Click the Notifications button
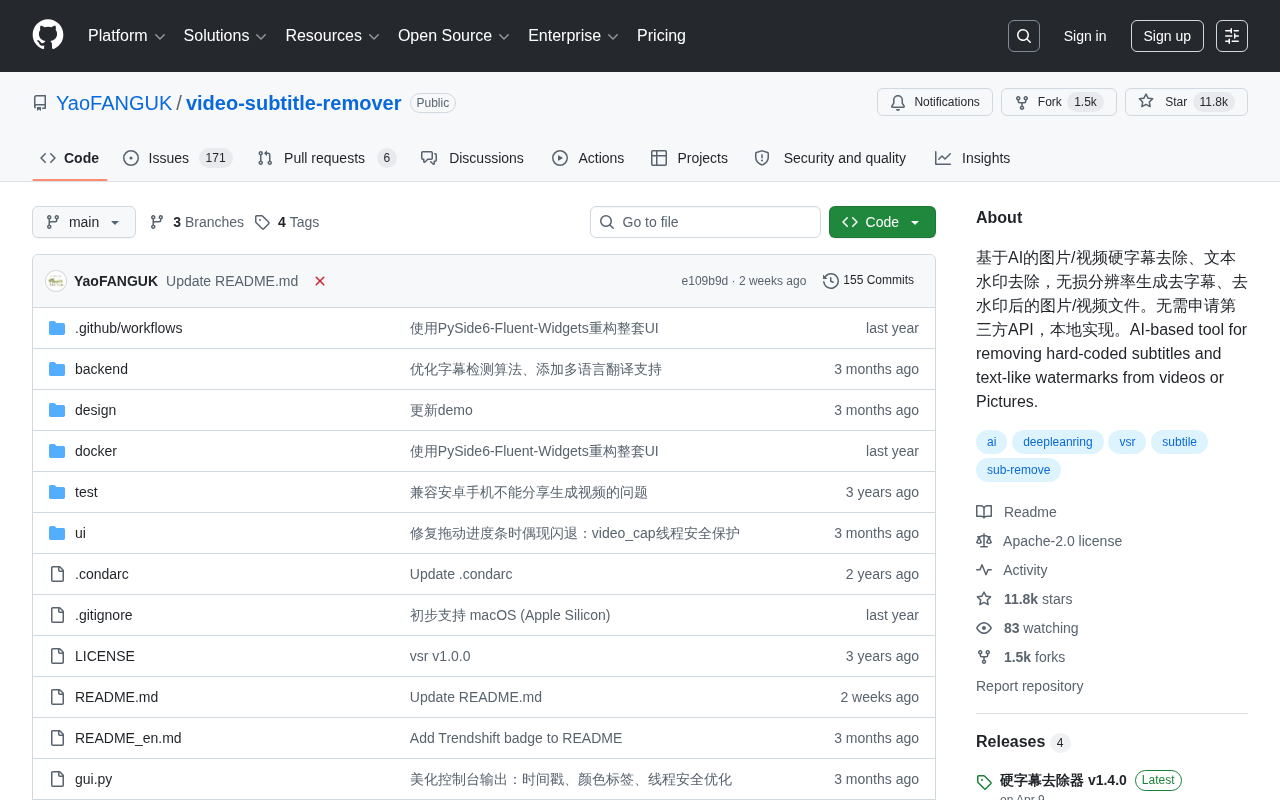Image resolution: width=1280 pixels, height=800 pixels. [x=935, y=102]
